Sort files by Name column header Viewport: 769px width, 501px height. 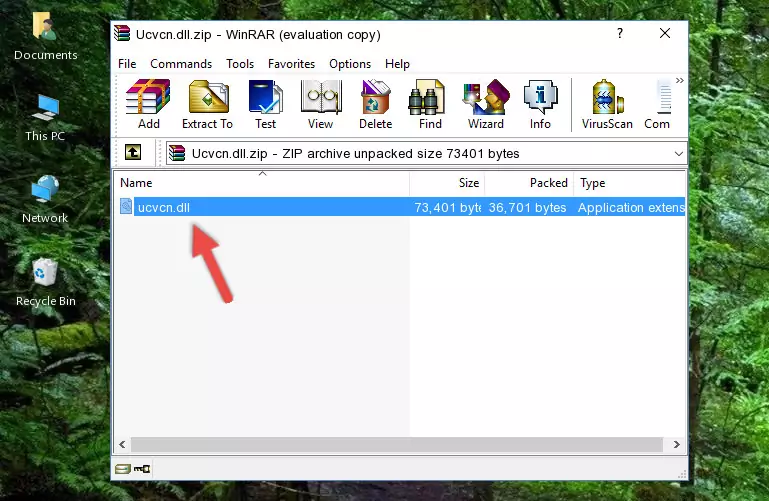click(262, 183)
